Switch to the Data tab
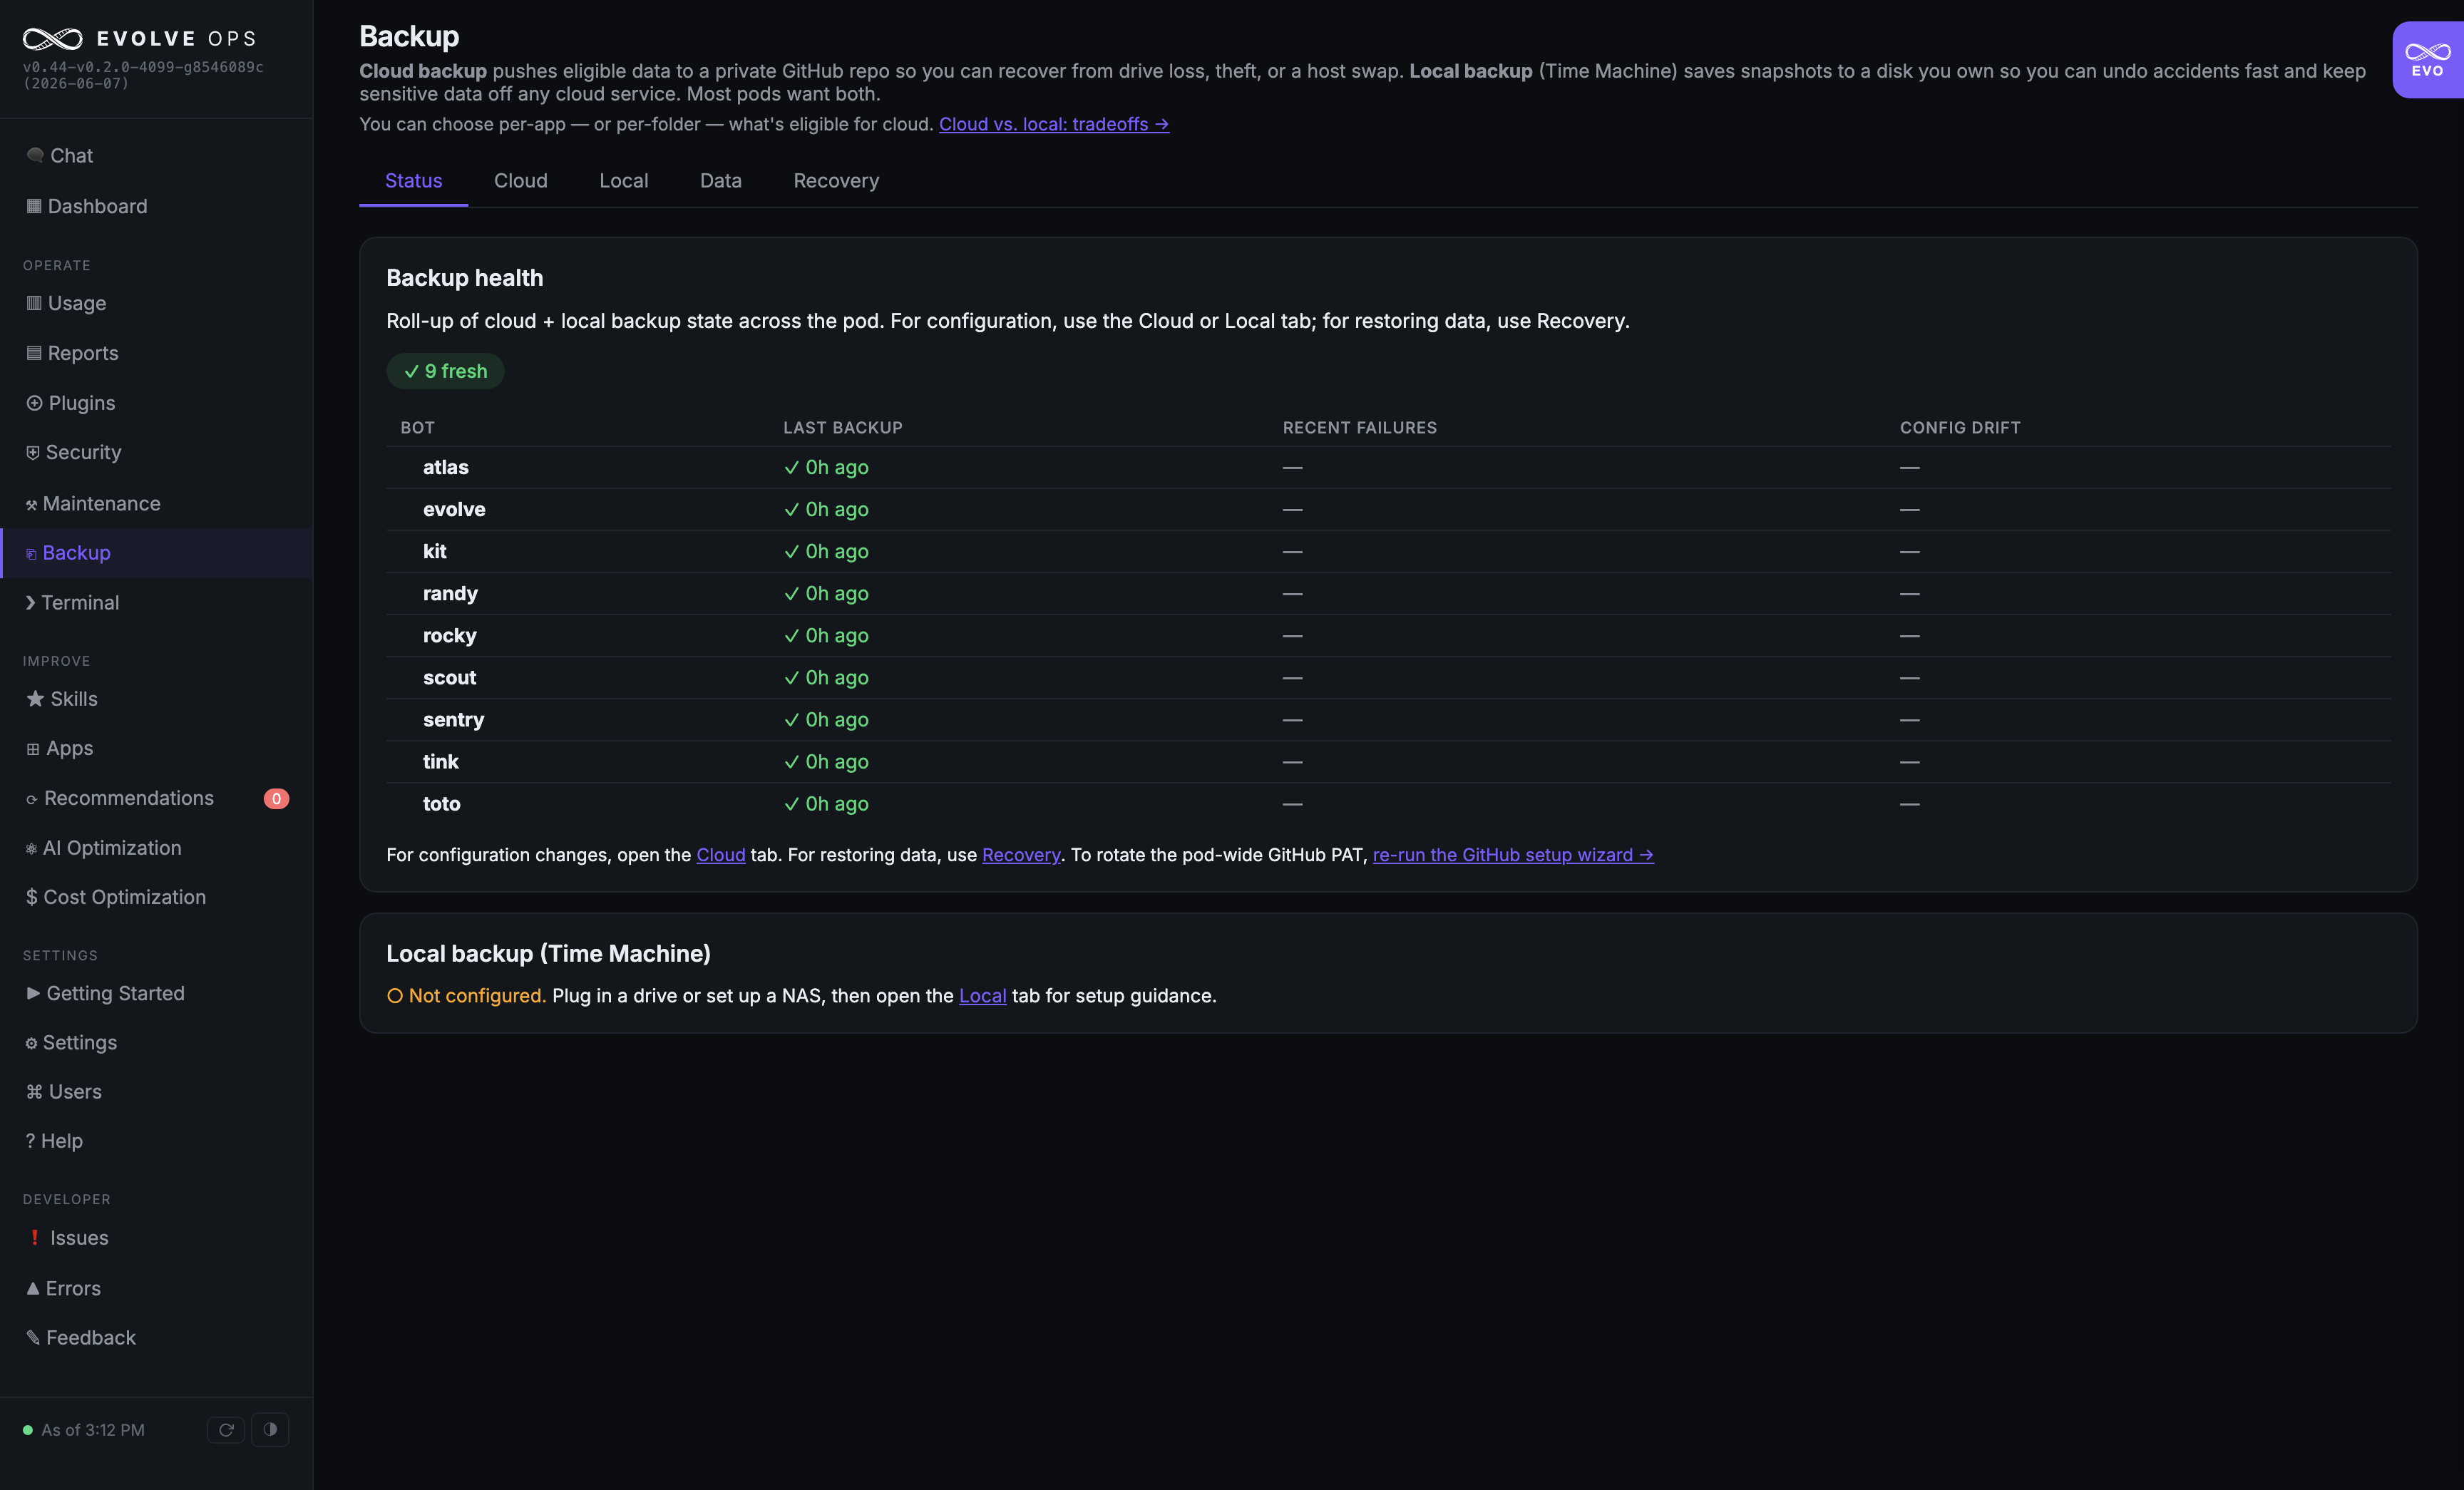This screenshot has height=1490, width=2464. 720,181
